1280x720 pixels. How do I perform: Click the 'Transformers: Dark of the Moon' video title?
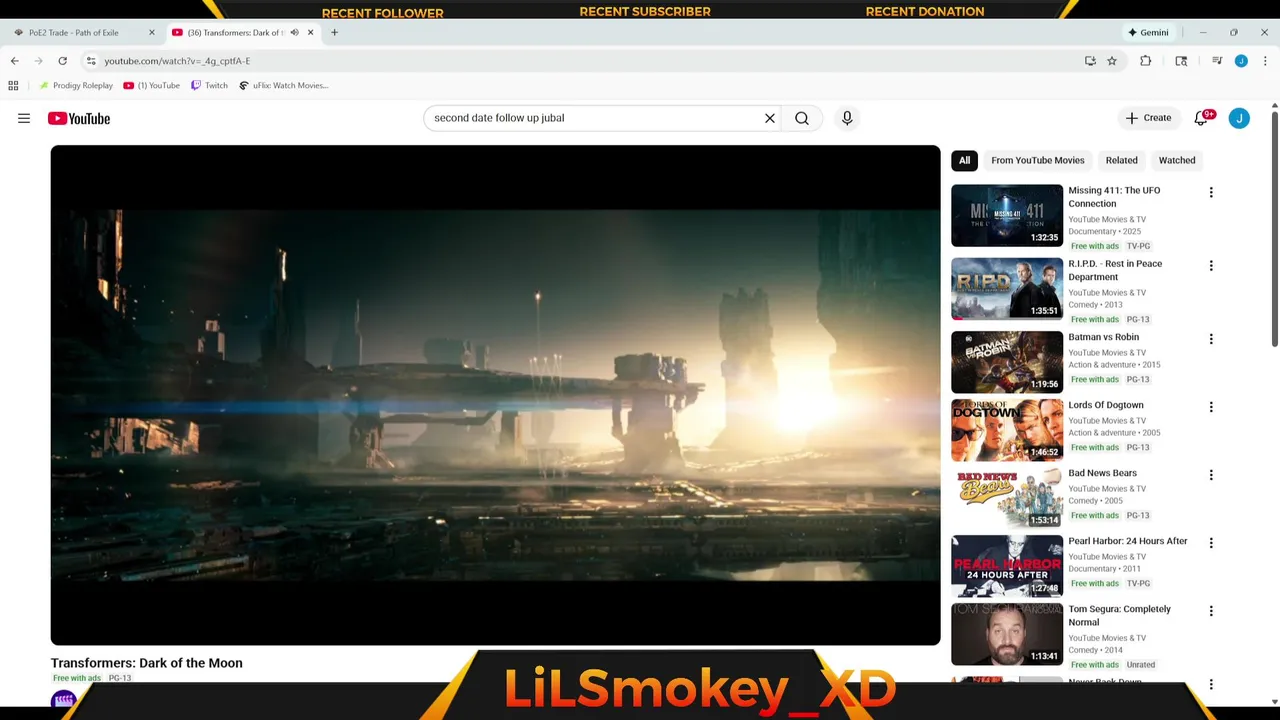point(147,663)
